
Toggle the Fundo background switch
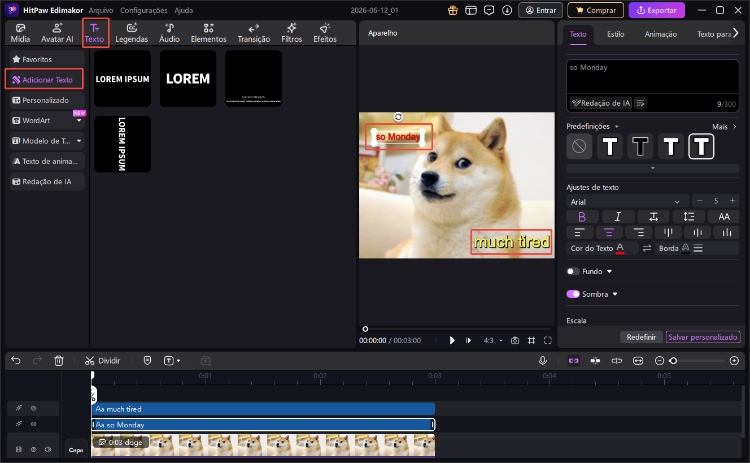573,271
